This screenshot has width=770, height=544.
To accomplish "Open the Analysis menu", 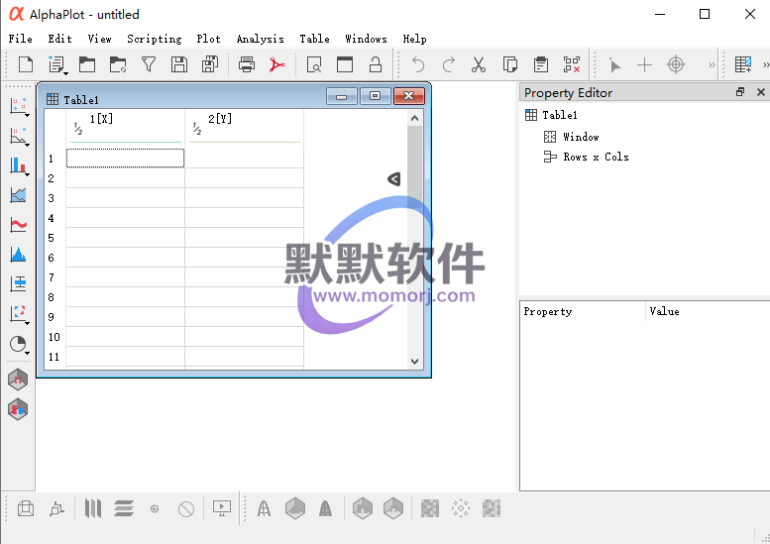I will pyautogui.click(x=260, y=39).
